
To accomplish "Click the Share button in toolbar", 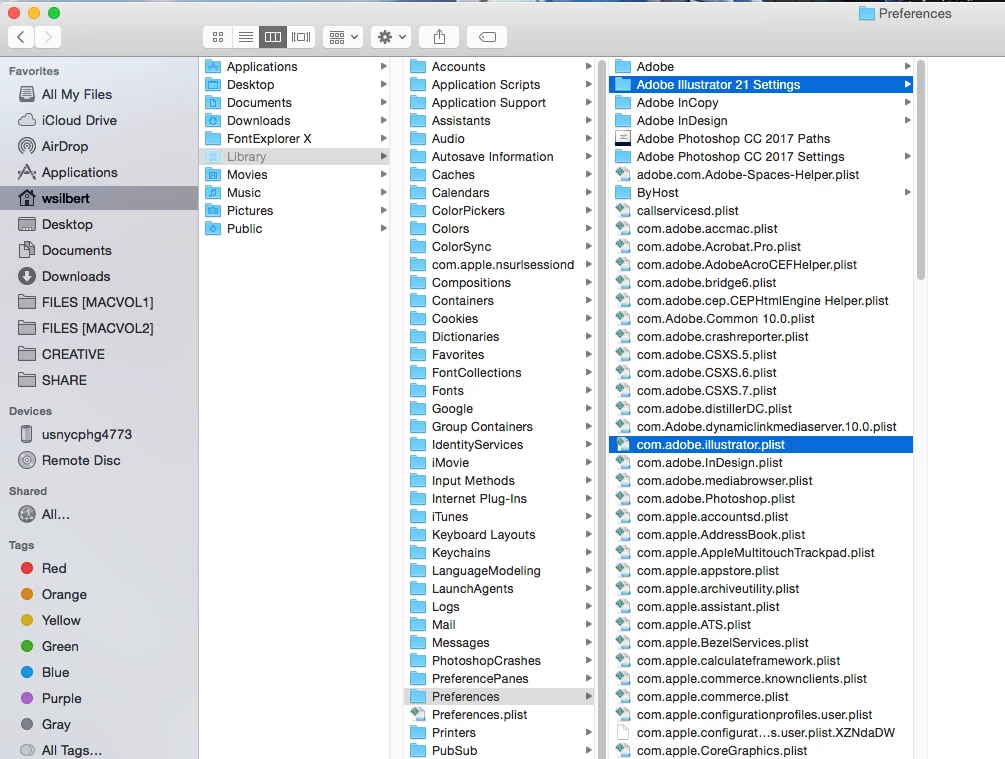I will pyautogui.click(x=439, y=37).
